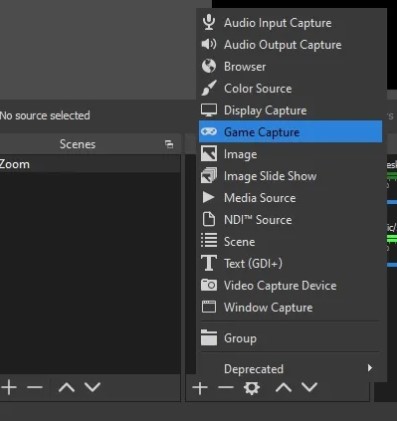The image size is (397, 421).
Task: Click the stacked images icon for Slide Show
Action: point(209,176)
